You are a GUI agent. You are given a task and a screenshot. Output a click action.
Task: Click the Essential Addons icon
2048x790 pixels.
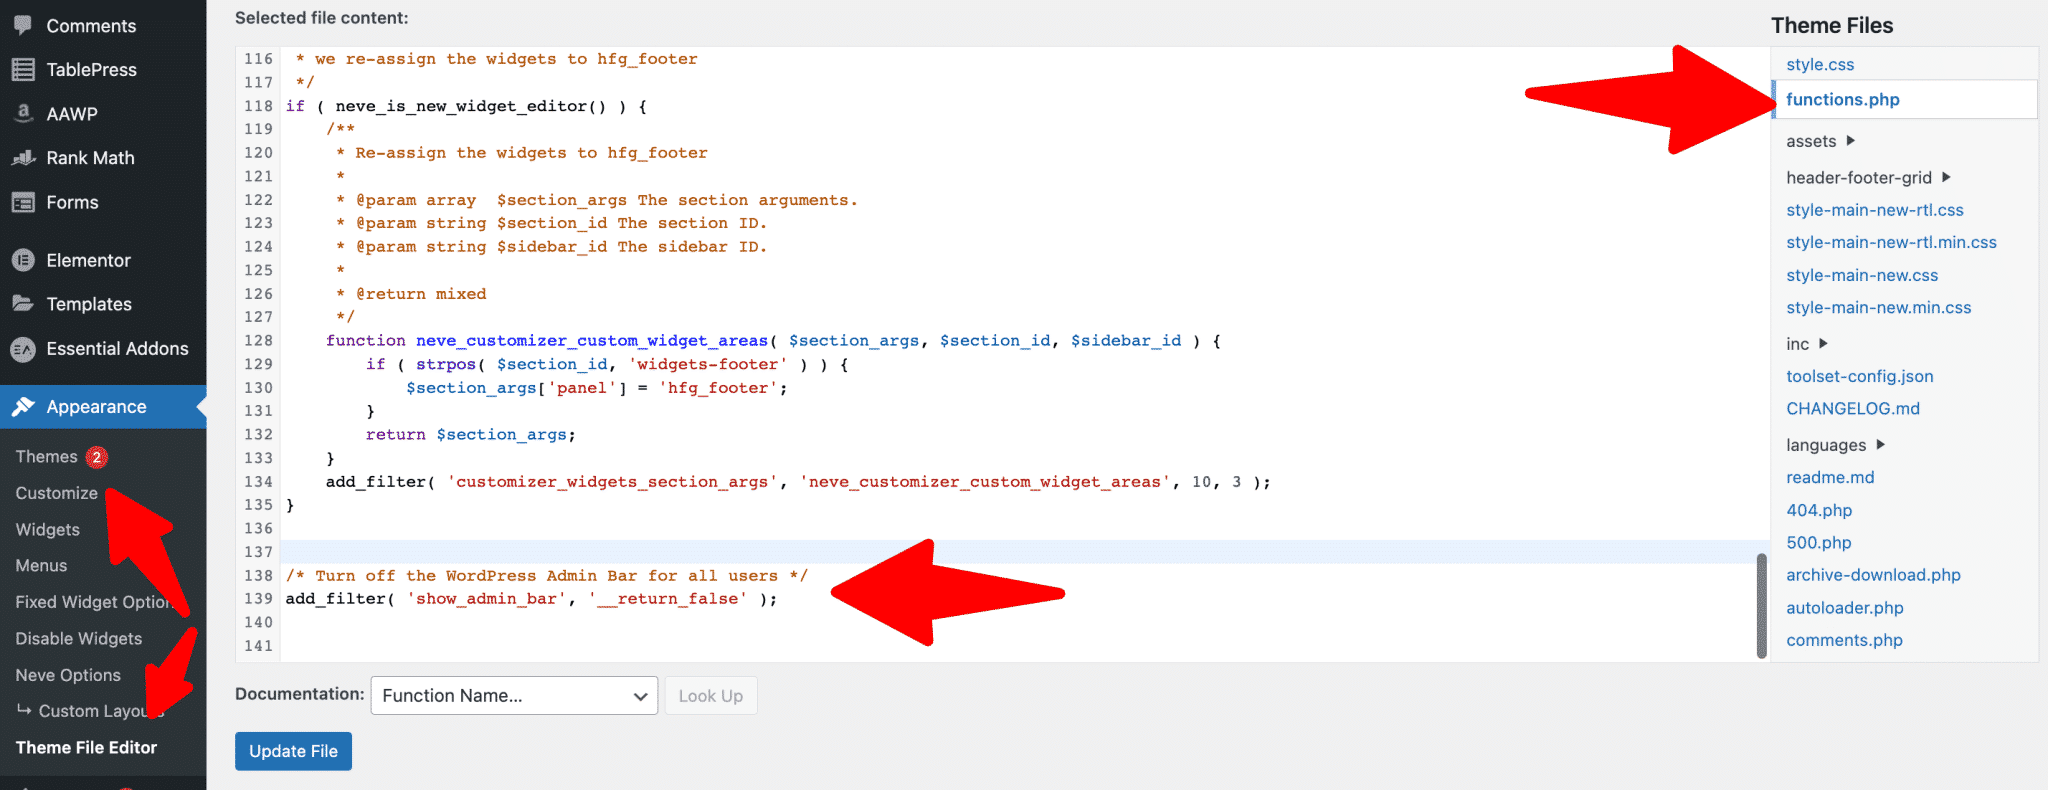(23, 348)
